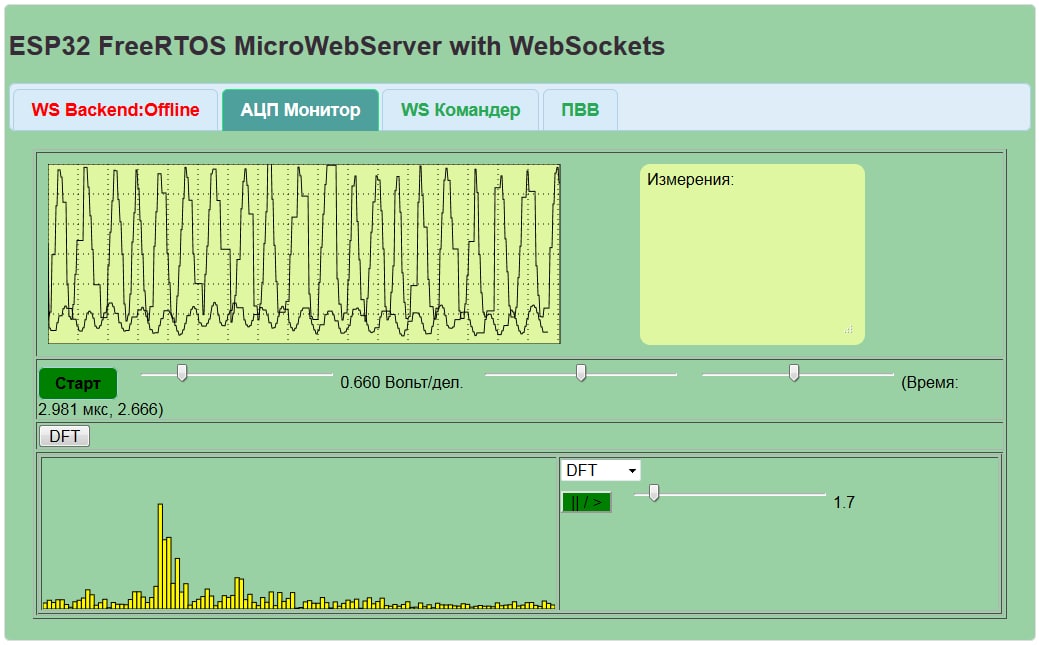Click the oscilloscope waveform canvas
1039x645 pixels.
point(304,254)
